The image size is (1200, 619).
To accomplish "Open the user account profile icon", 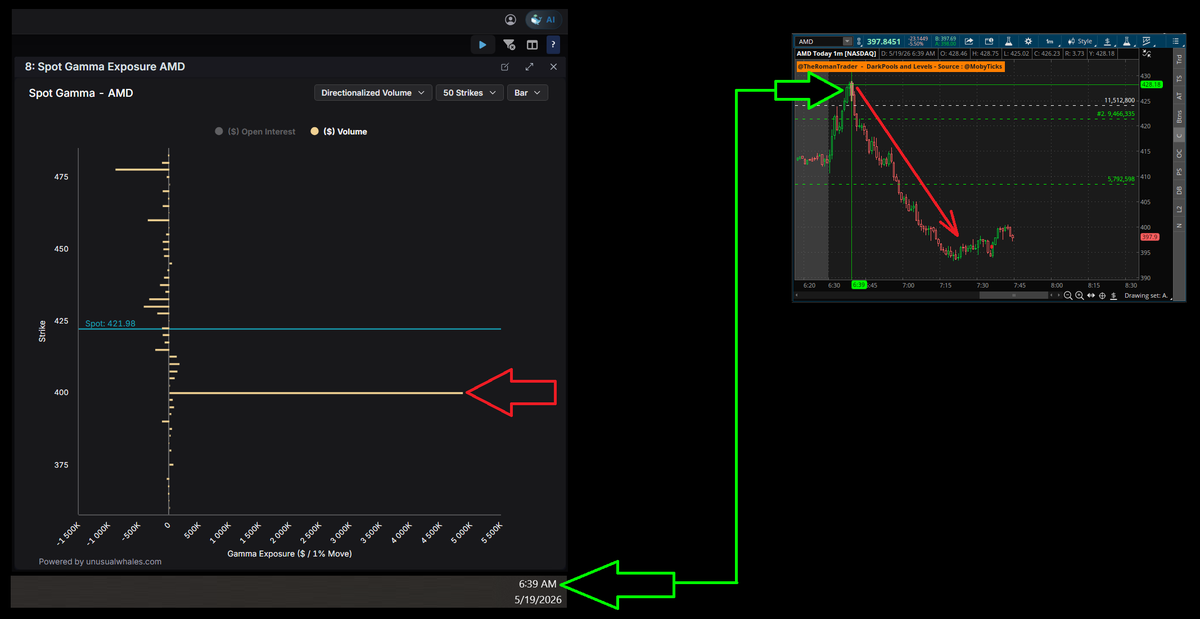I will (511, 19).
